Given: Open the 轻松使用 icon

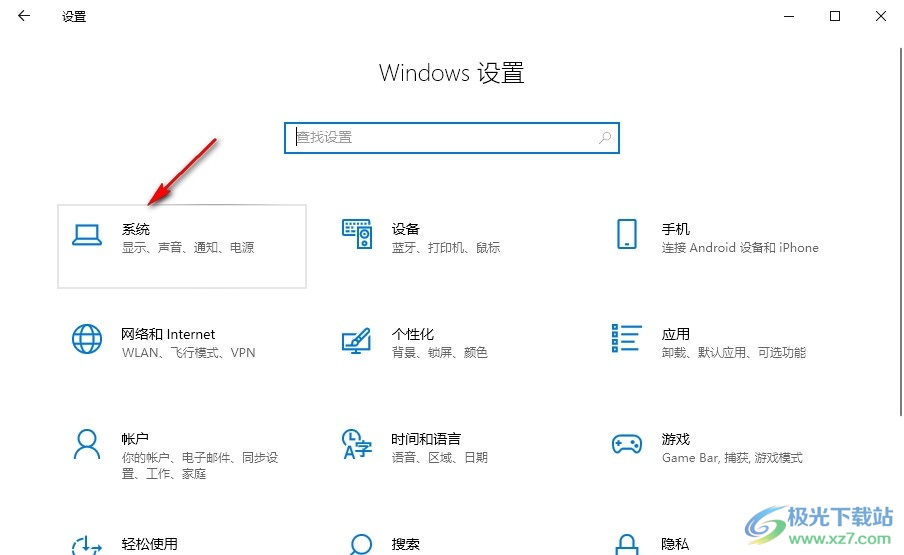Looking at the screenshot, I should click(87, 545).
